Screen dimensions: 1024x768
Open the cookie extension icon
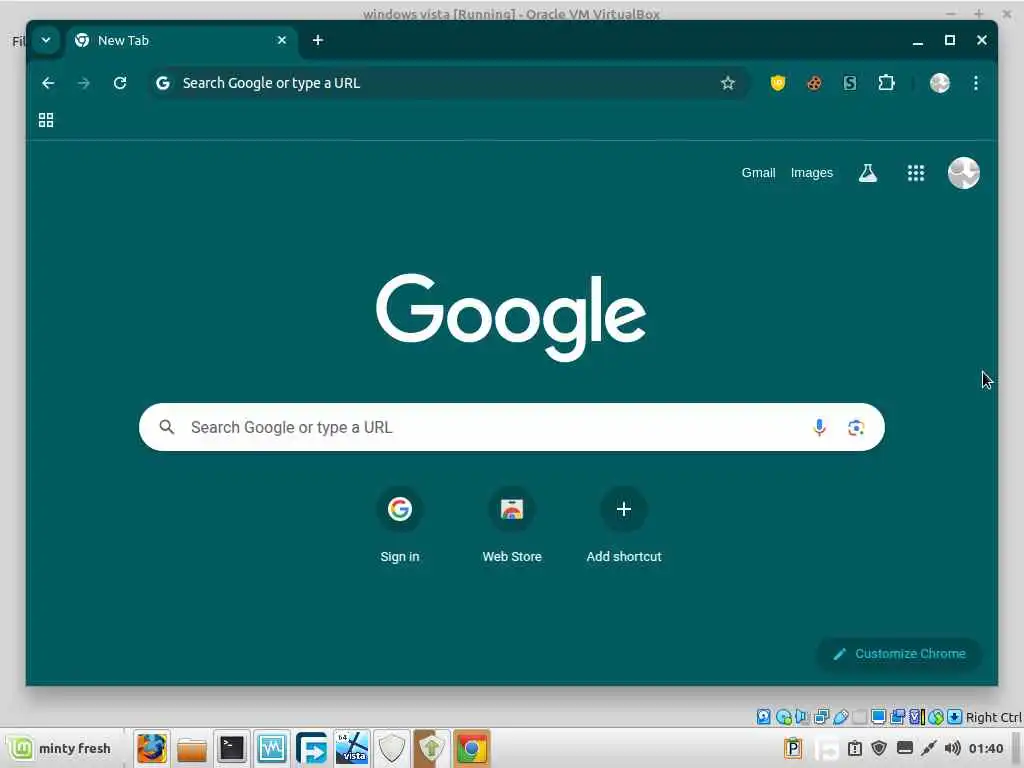tap(814, 83)
